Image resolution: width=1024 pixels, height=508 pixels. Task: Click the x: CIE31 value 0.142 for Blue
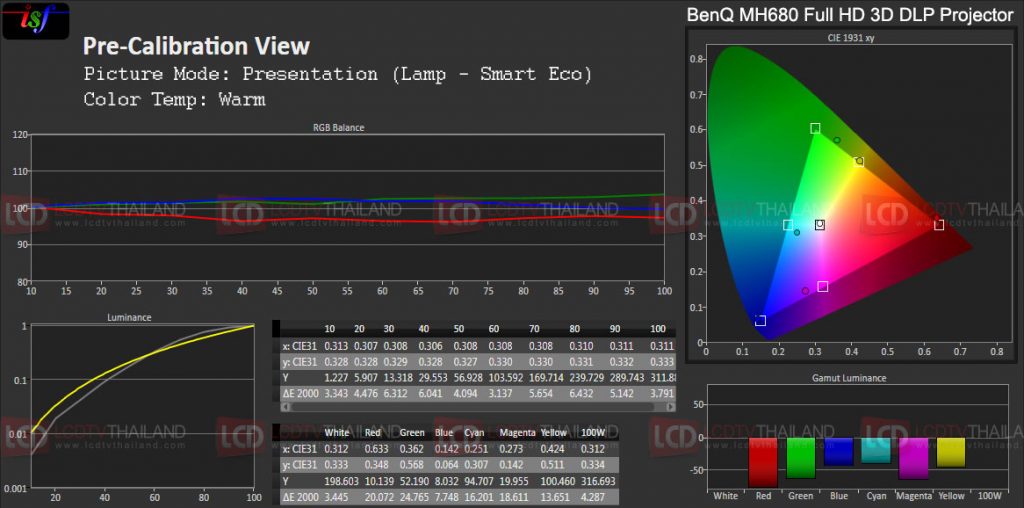click(x=446, y=449)
